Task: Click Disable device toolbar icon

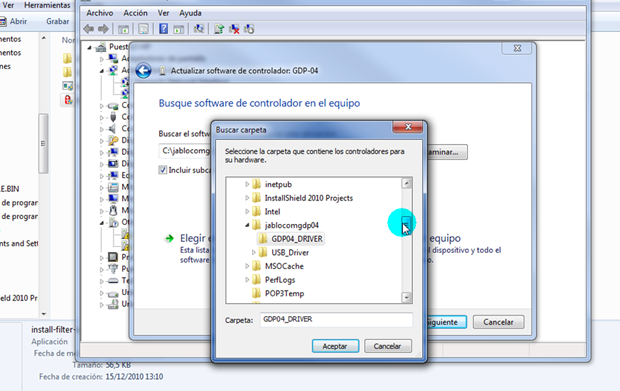Action: click(249, 29)
